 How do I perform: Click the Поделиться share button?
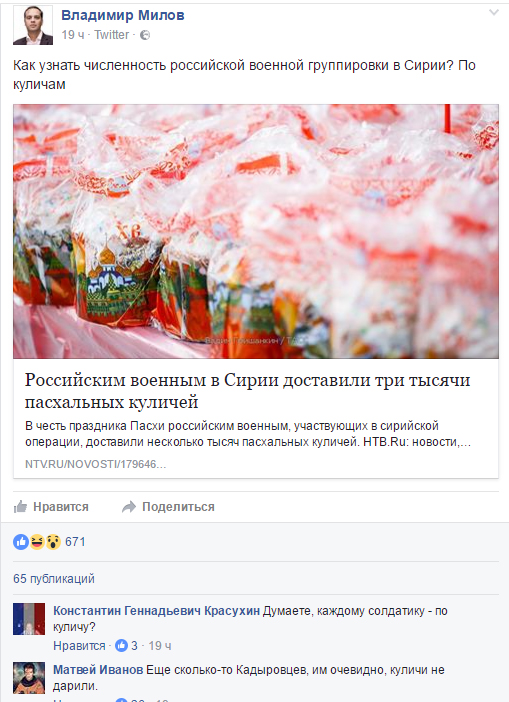tap(168, 507)
